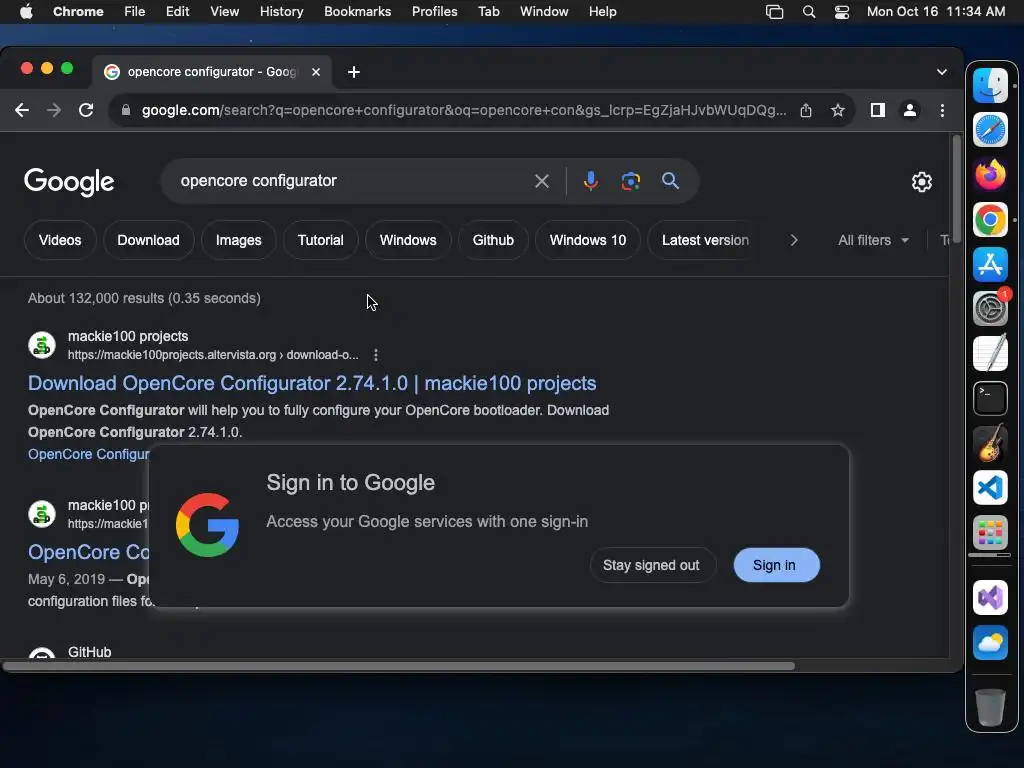
Task: Click Stay signed out button
Action: point(651,565)
